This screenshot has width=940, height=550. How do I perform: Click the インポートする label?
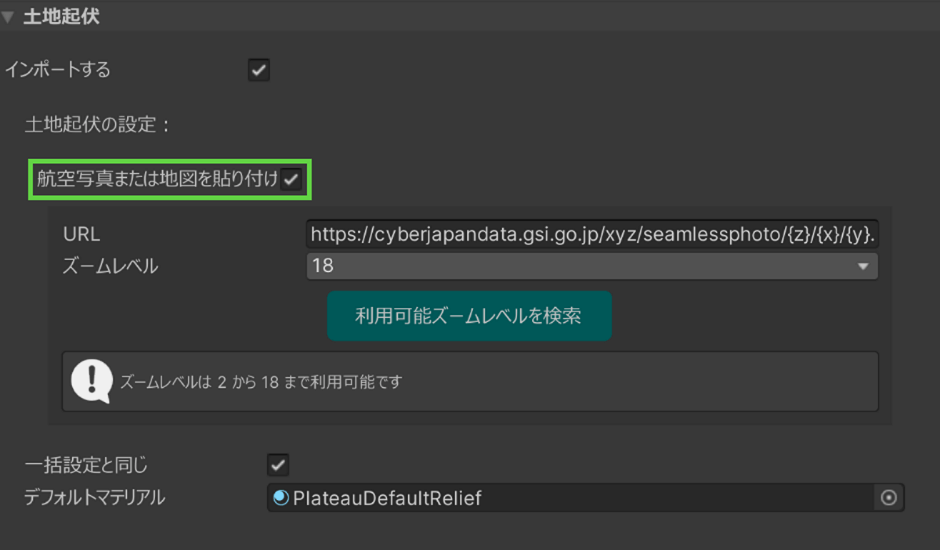tap(58, 70)
